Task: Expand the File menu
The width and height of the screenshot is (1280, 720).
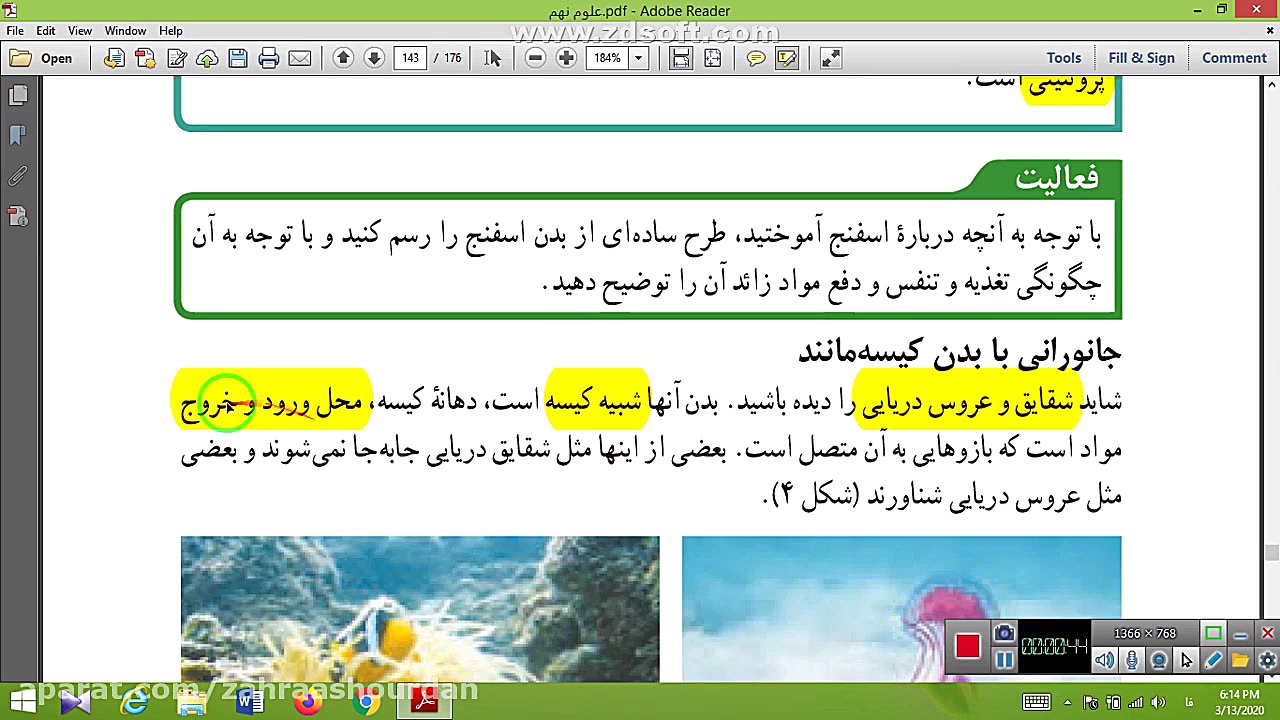Action: (x=15, y=30)
